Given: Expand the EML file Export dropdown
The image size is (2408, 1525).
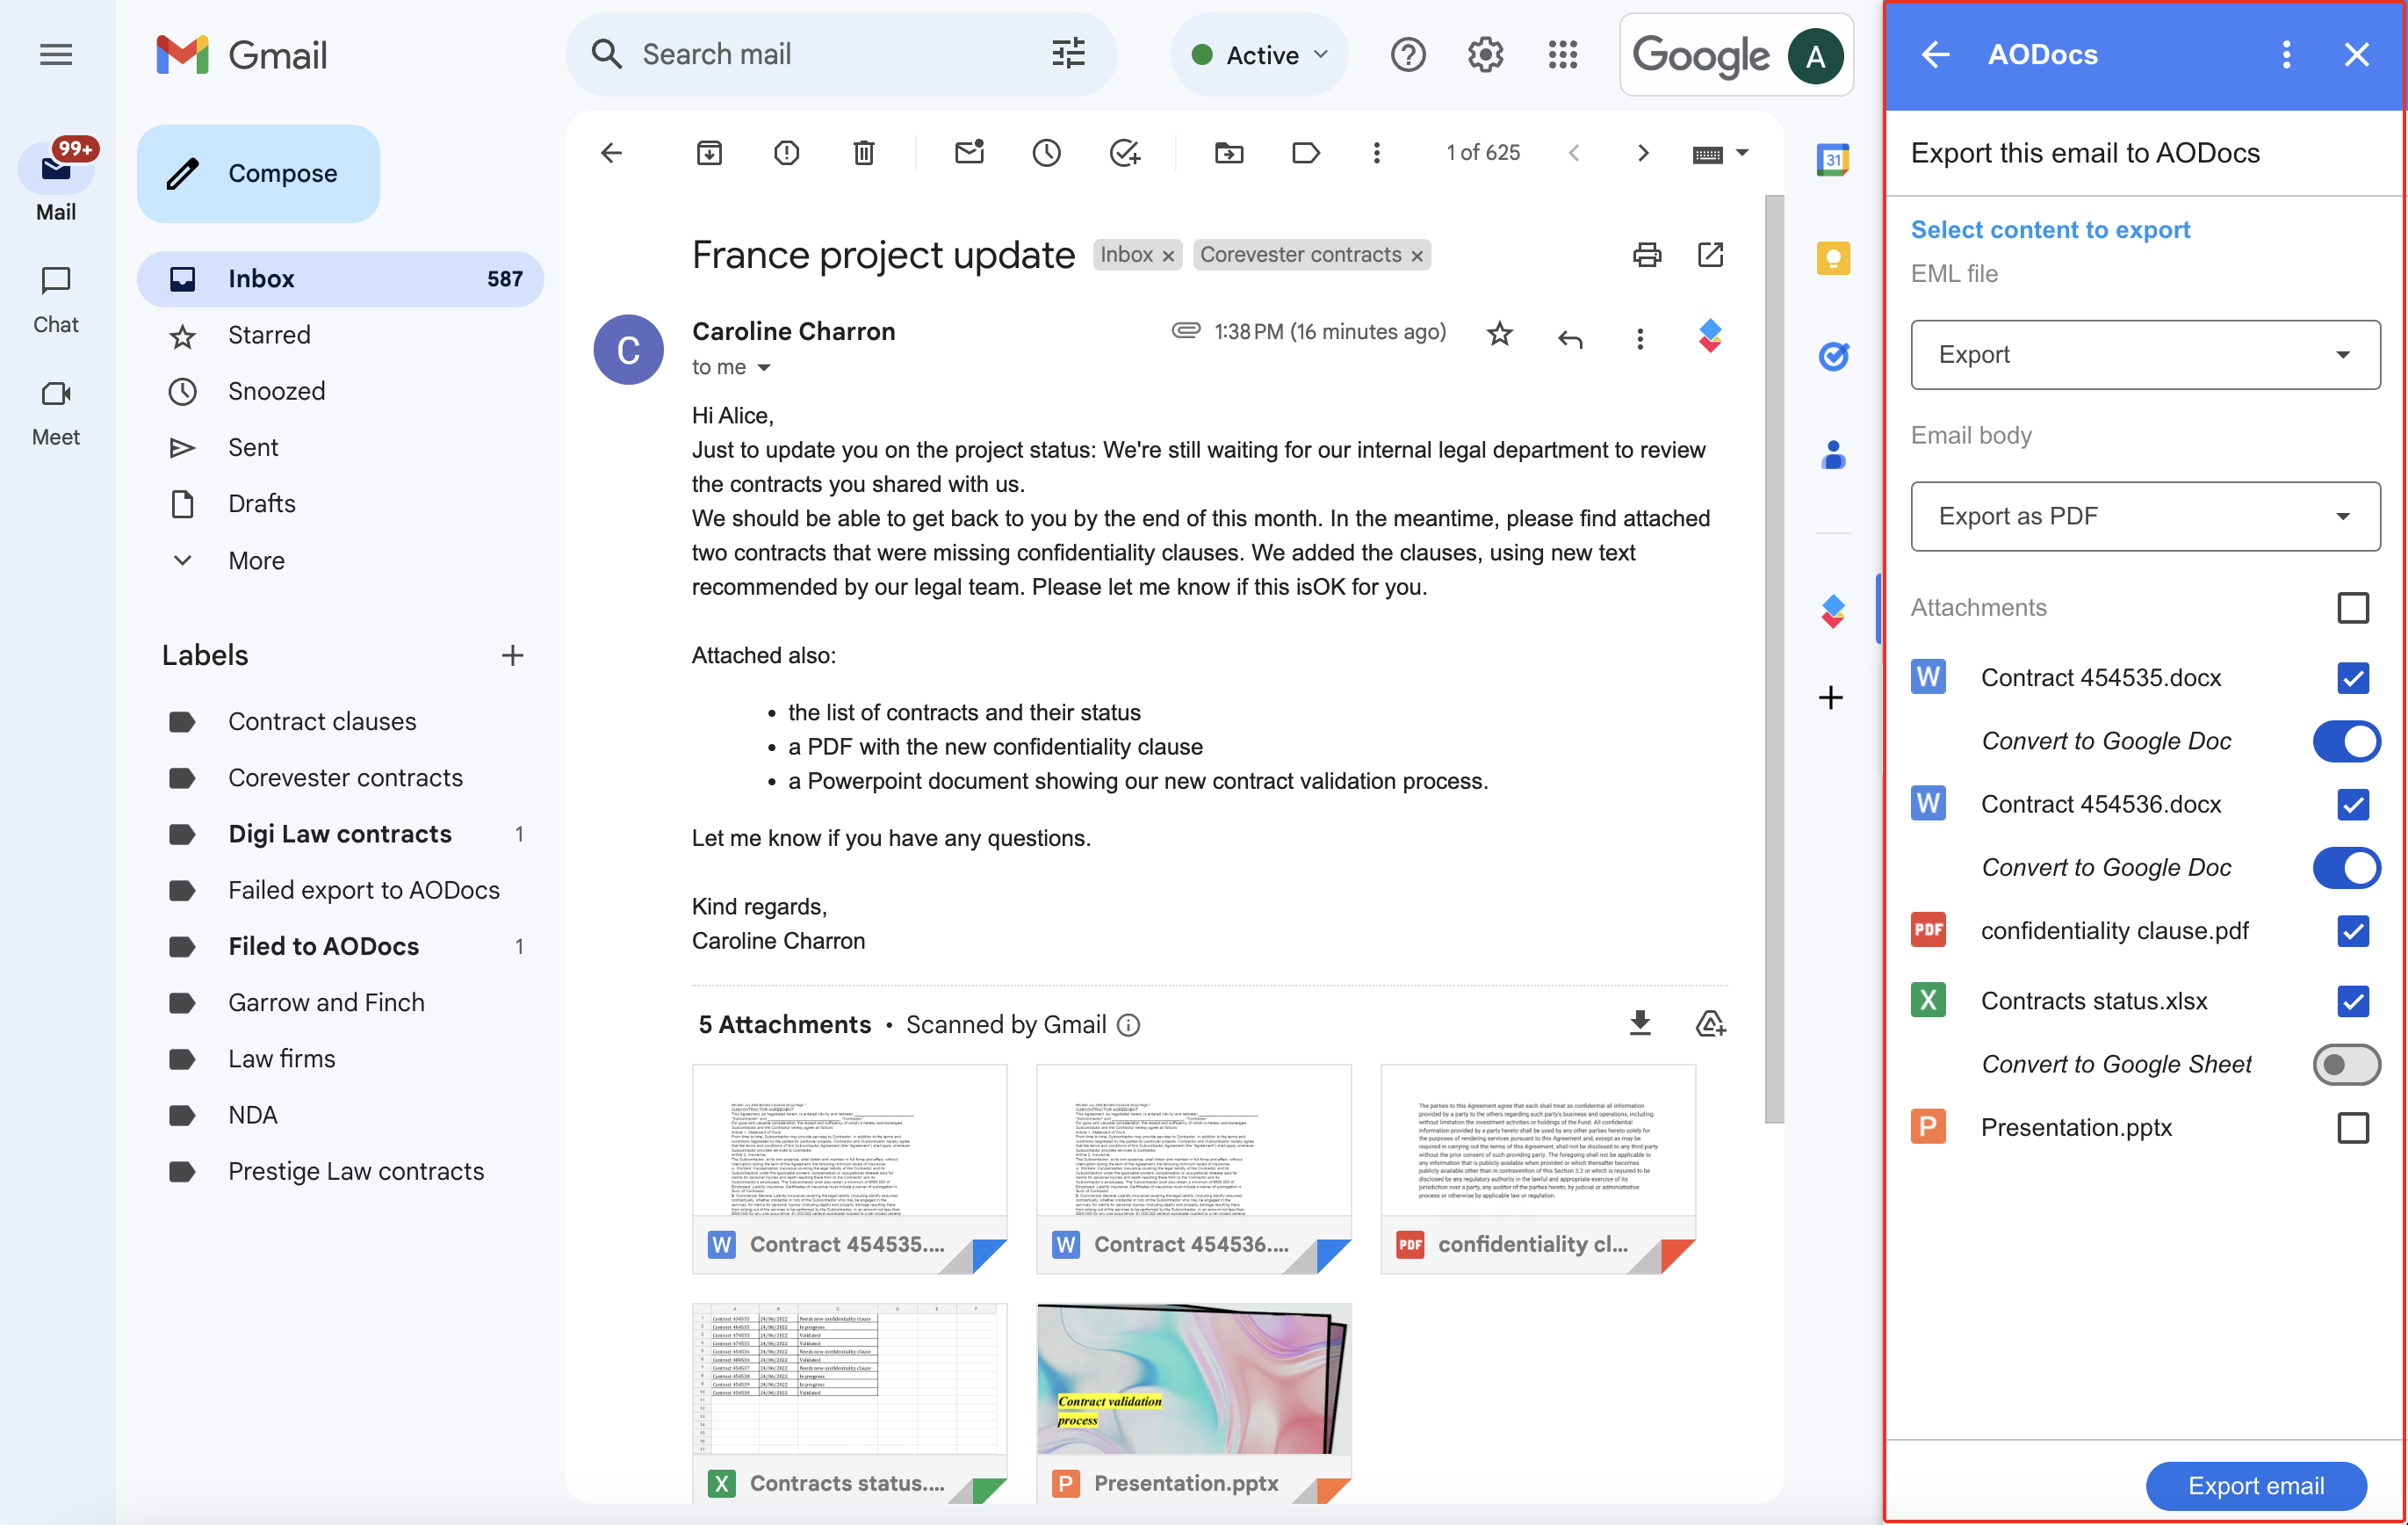Looking at the screenshot, I should tap(2144, 354).
